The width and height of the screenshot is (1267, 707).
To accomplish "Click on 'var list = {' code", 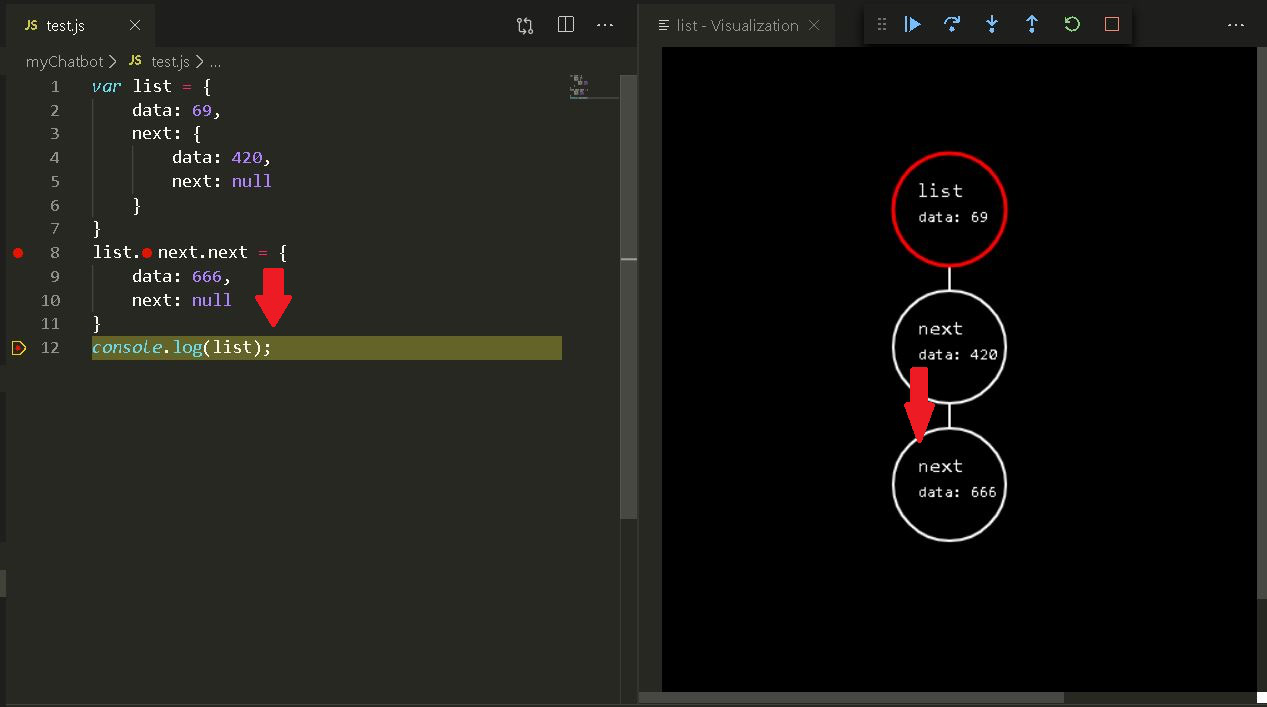I will coord(151,86).
